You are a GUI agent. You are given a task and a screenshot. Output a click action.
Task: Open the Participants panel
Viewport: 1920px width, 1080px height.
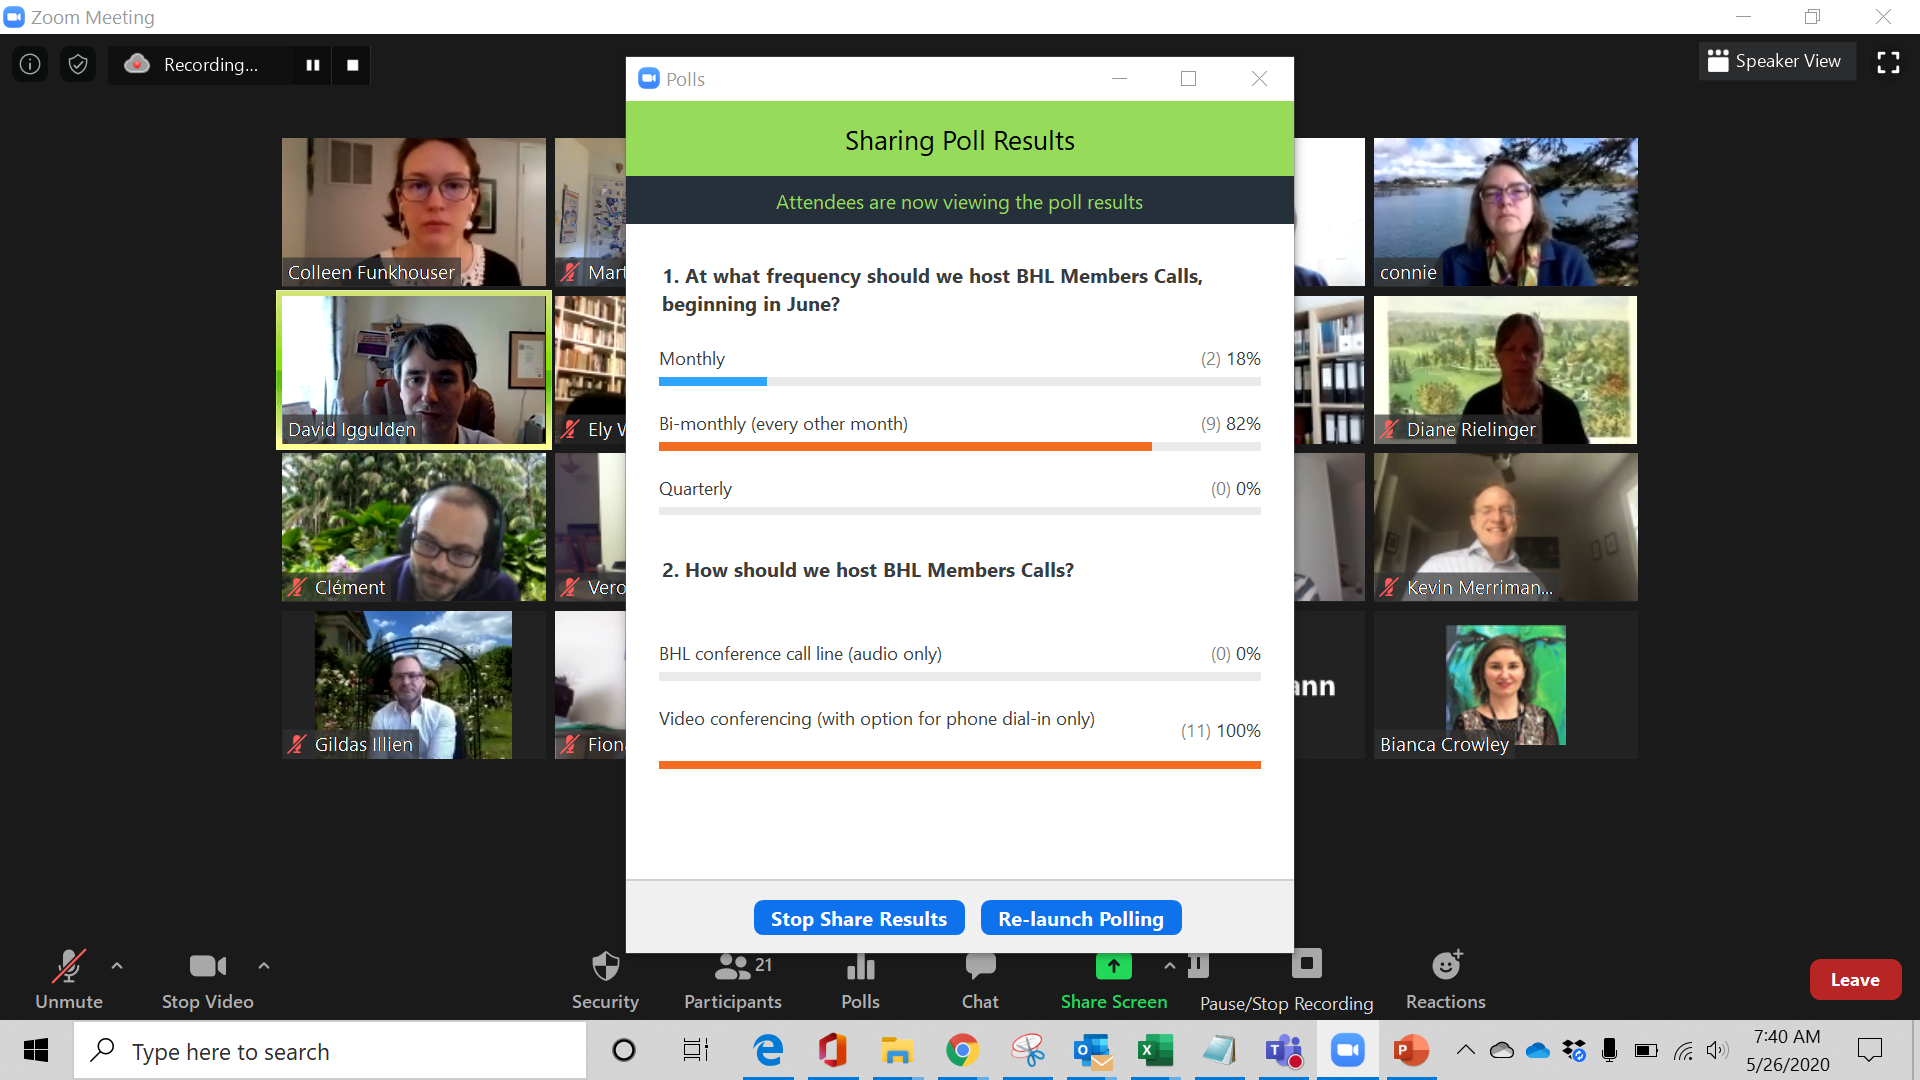(x=732, y=980)
